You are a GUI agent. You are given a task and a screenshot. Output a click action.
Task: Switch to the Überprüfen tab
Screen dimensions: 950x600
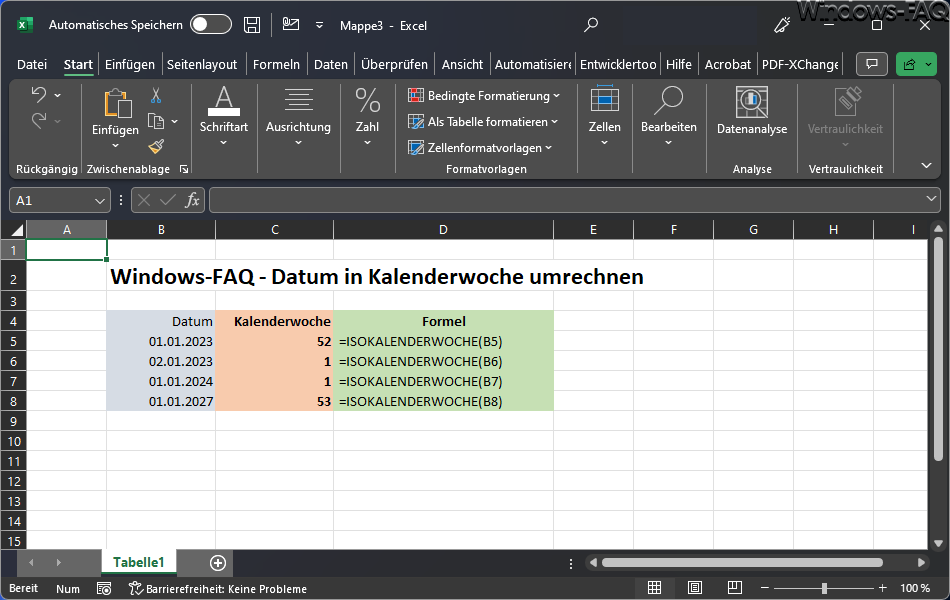pyautogui.click(x=394, y=64)
